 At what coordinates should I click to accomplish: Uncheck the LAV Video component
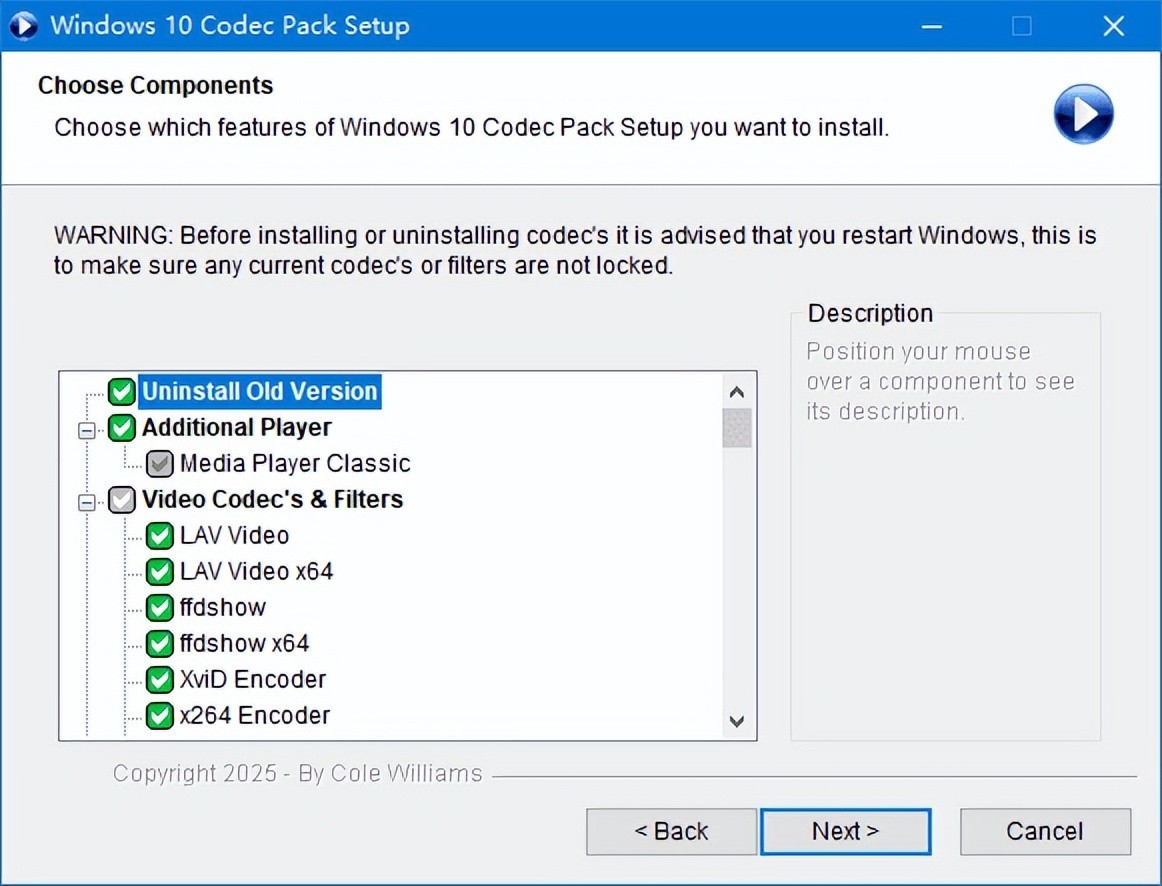click(160, 536)
